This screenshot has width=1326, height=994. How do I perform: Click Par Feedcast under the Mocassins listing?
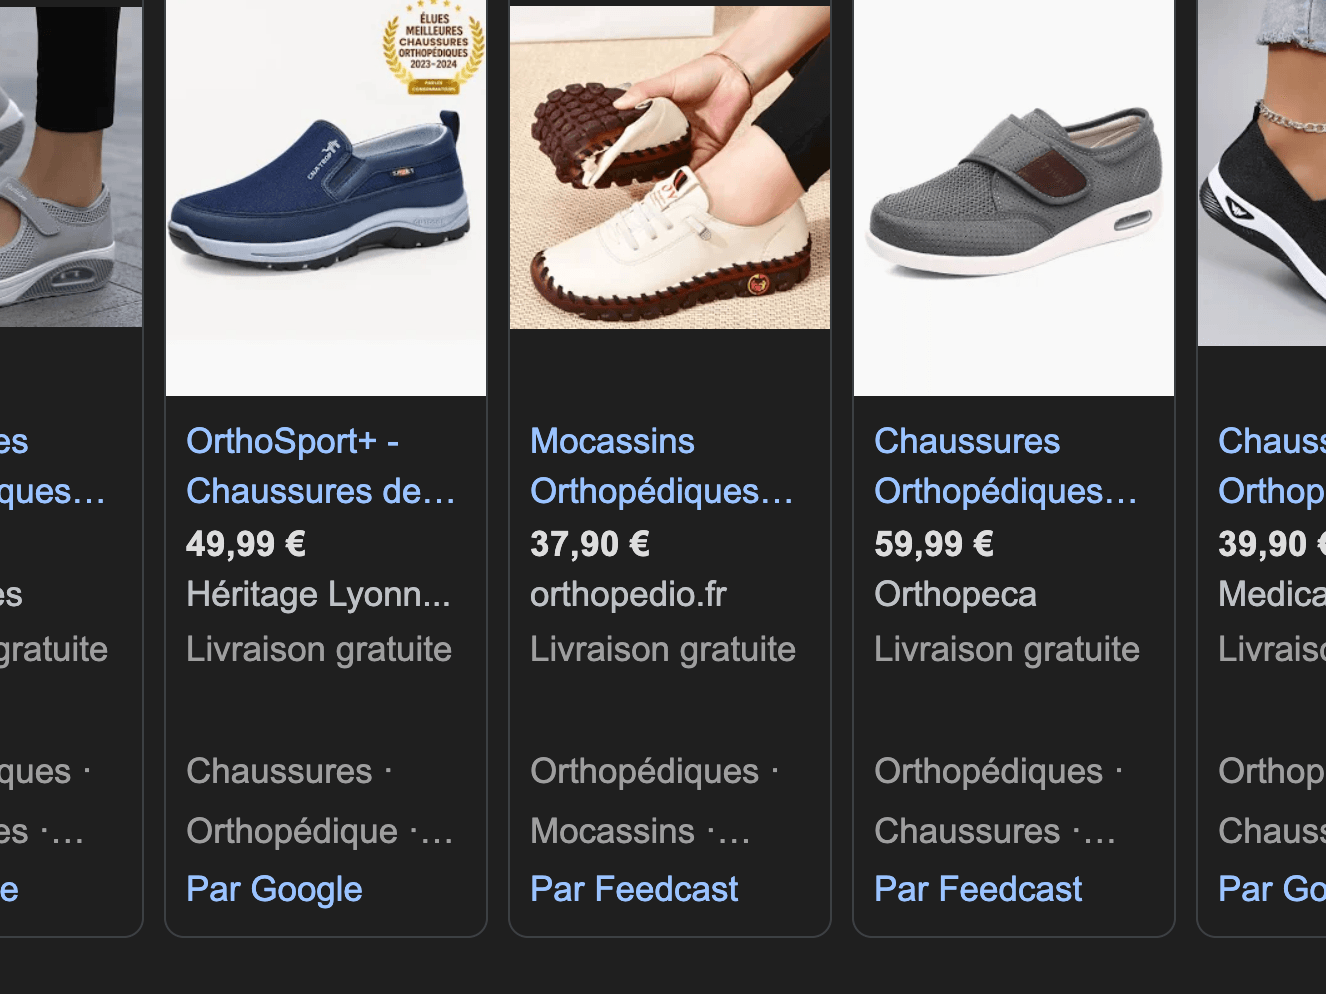[634, 889]
